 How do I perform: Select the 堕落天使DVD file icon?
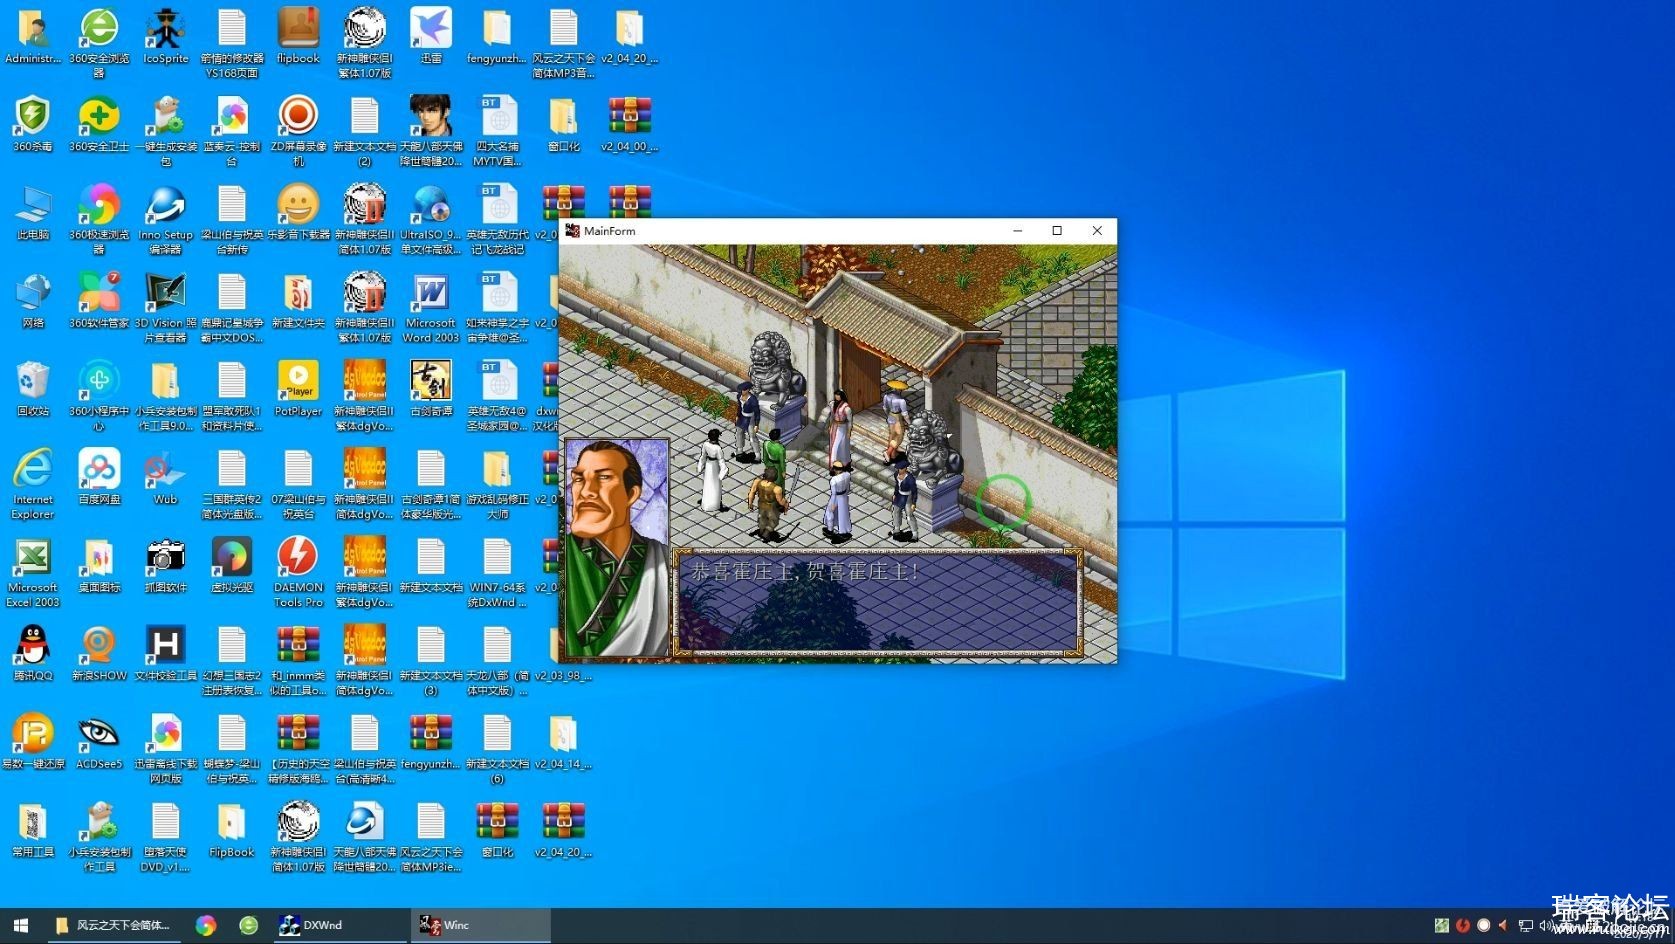pos(165,836)
